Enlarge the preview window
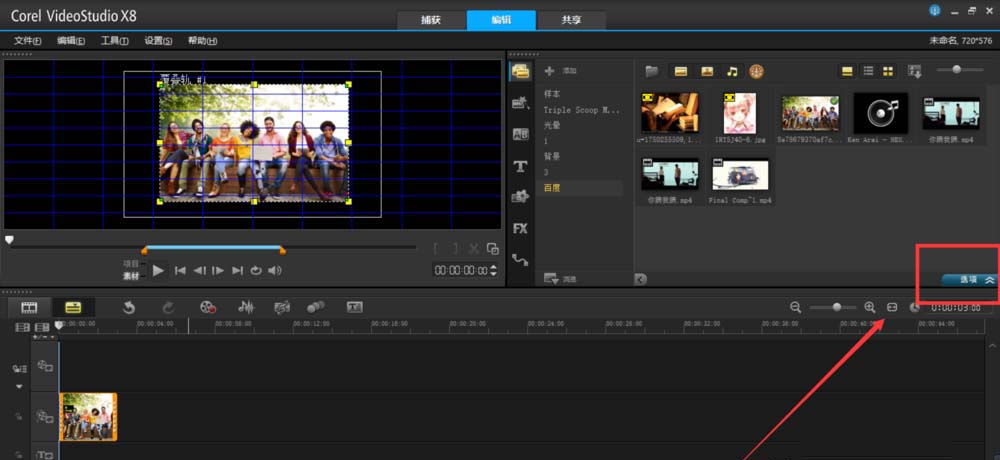The height and width of the screenshot is (460, 1000). point(492,249)
